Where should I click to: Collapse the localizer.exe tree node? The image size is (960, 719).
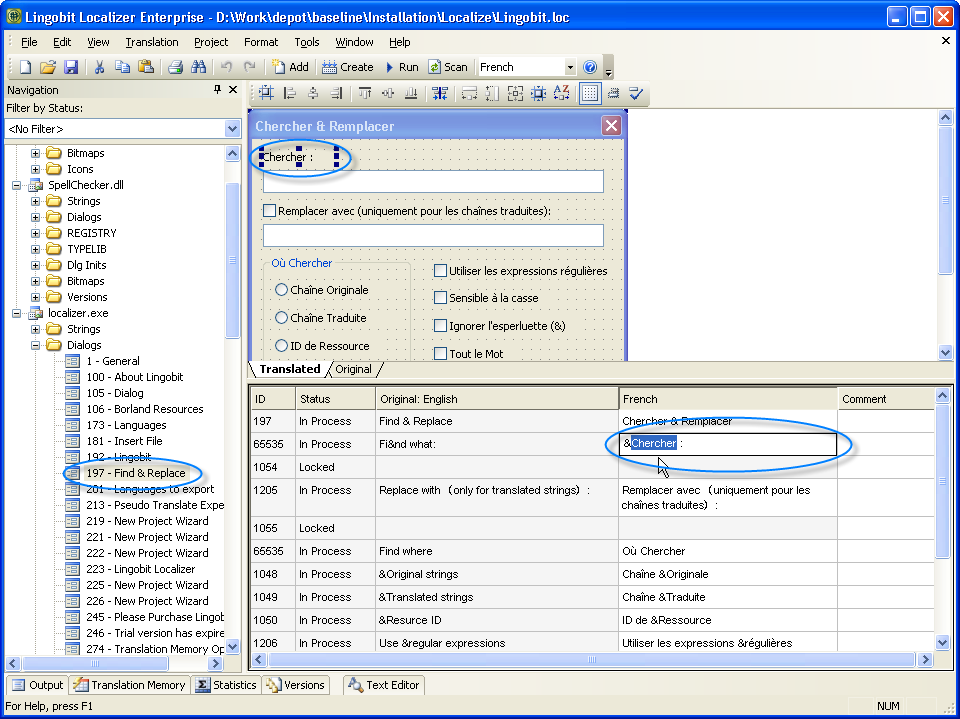pyautogui.click(x=17, y=313)
